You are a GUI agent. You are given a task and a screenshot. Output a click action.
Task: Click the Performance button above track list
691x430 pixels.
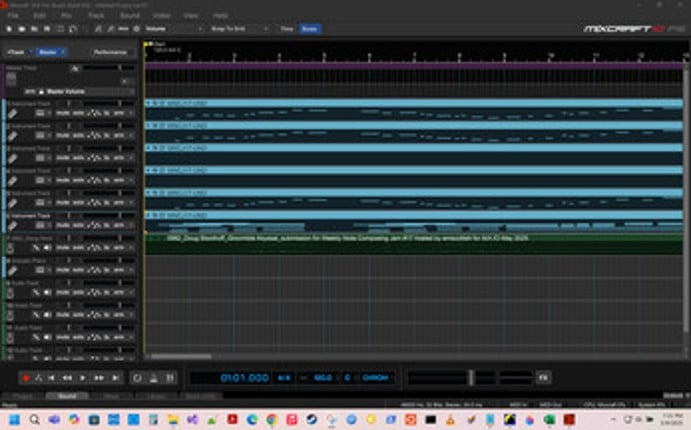click(109, 51)
